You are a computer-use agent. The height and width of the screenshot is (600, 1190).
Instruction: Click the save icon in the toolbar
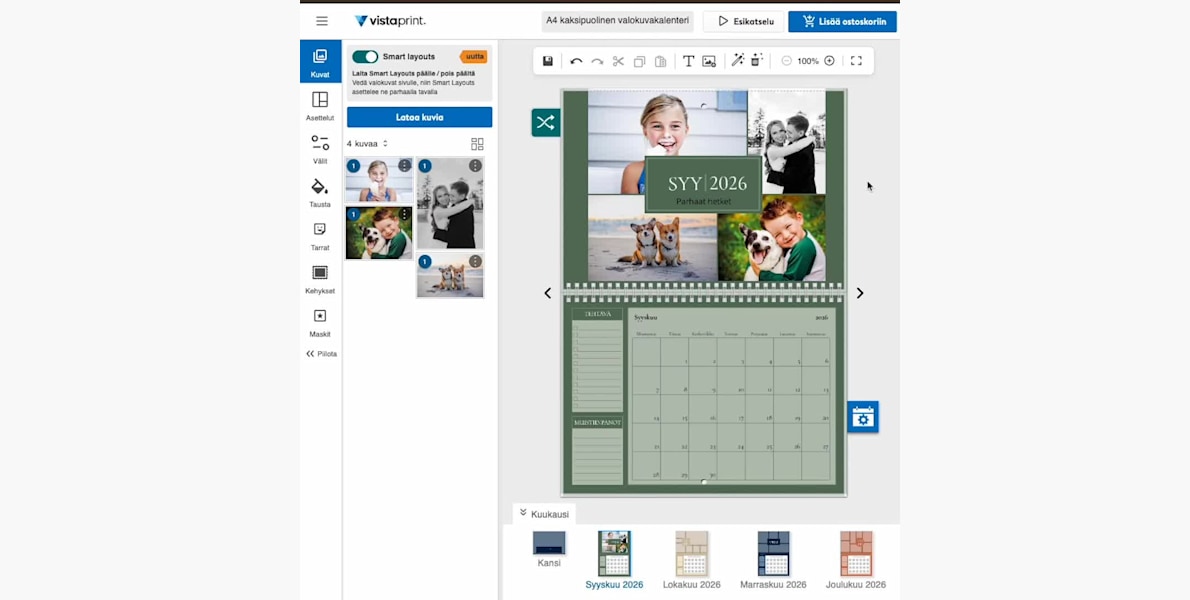click(x=548, y=61)
